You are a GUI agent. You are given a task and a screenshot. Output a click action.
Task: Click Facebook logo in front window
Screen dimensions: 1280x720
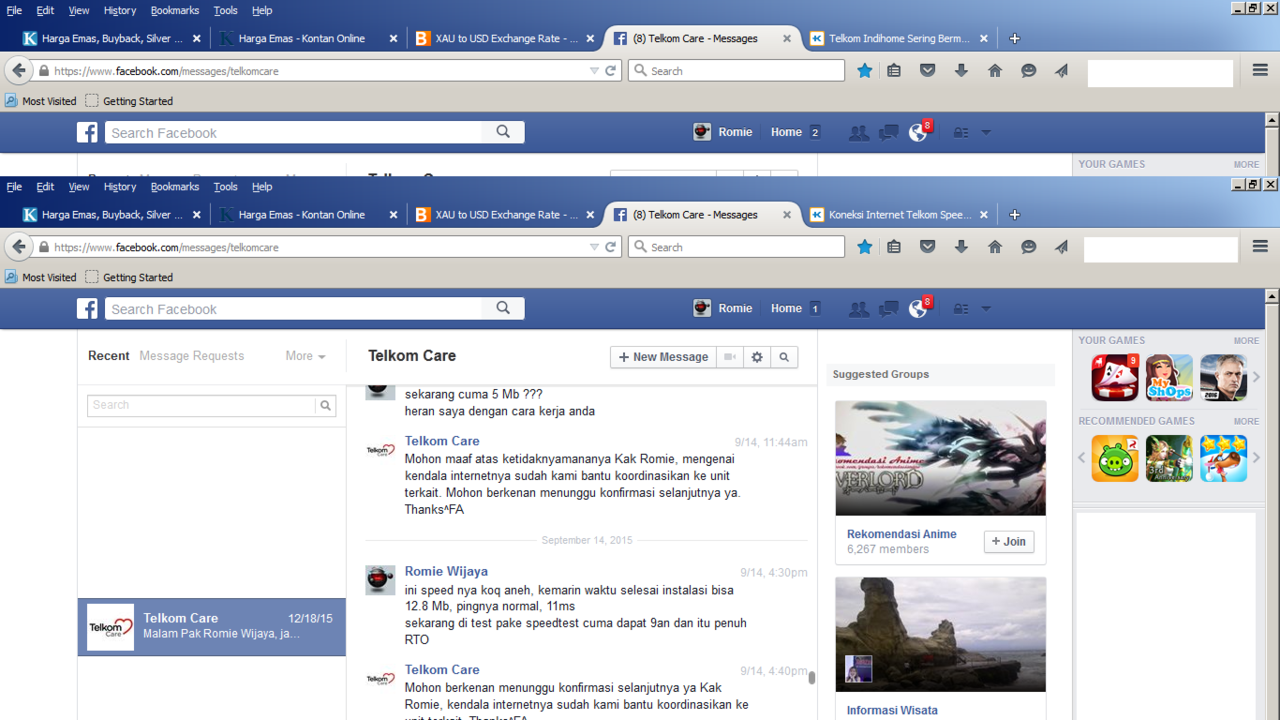[88, 309]
